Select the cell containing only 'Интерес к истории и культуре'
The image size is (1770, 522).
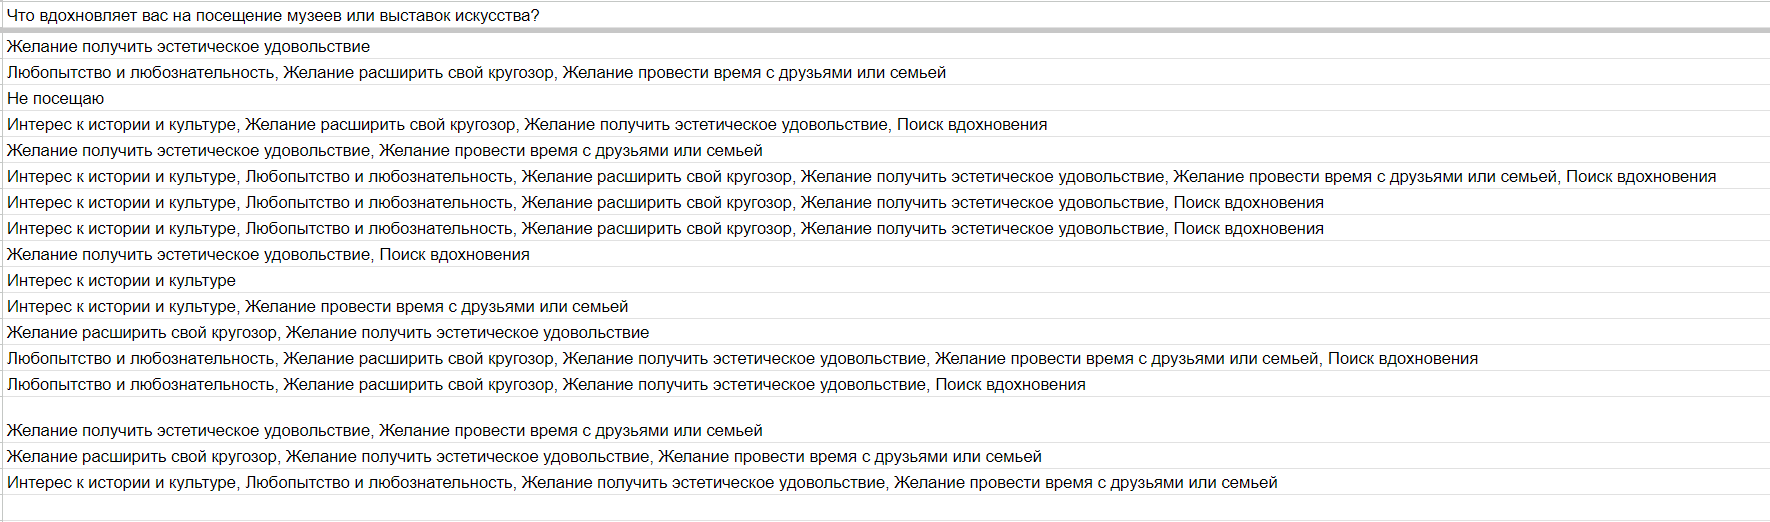coord(885,280)
